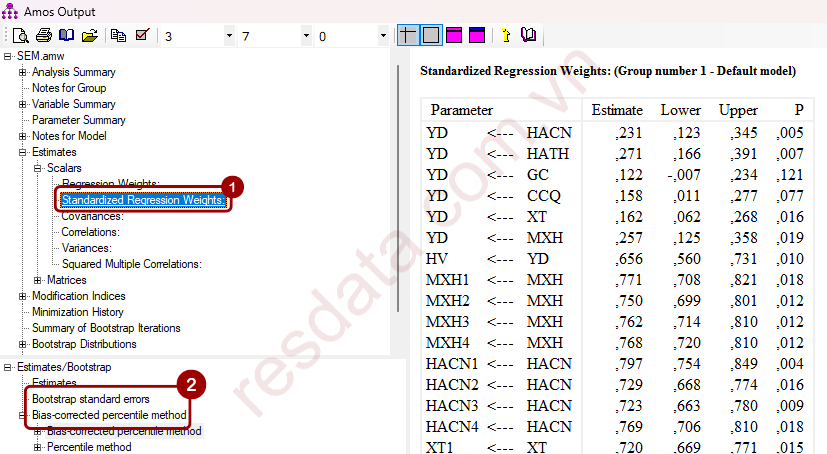Click the Copy to clipboard icon
Screen dimensions: 827x454
[x=119, y=36]
